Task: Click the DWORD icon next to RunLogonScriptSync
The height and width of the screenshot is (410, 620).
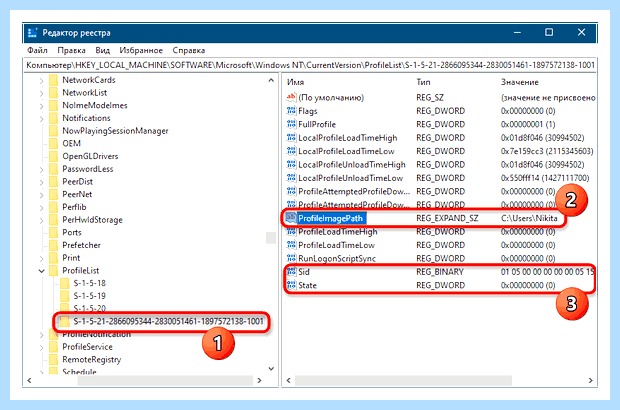Action: pyautogui.click(x=291, y=258)
